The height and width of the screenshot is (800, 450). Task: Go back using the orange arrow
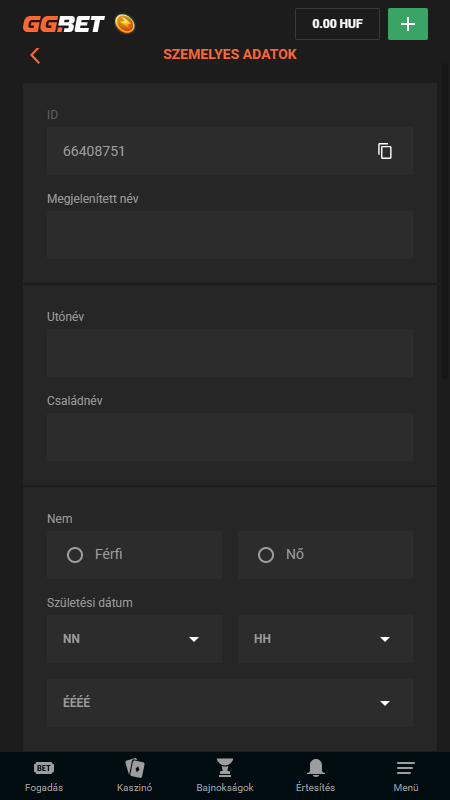(x=35, y=55)
